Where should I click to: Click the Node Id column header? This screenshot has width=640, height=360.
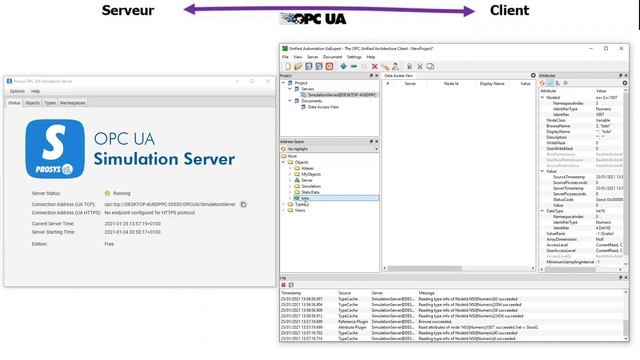point(451,84)
